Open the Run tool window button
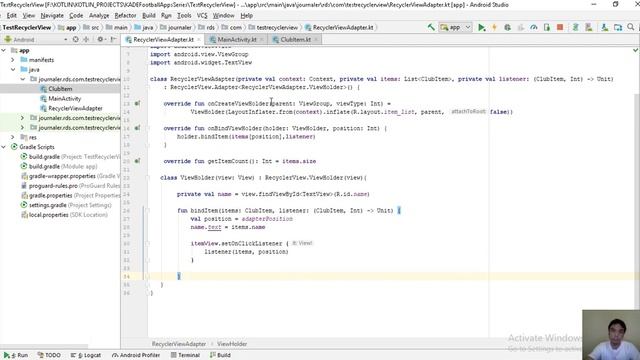 point(16,355)
